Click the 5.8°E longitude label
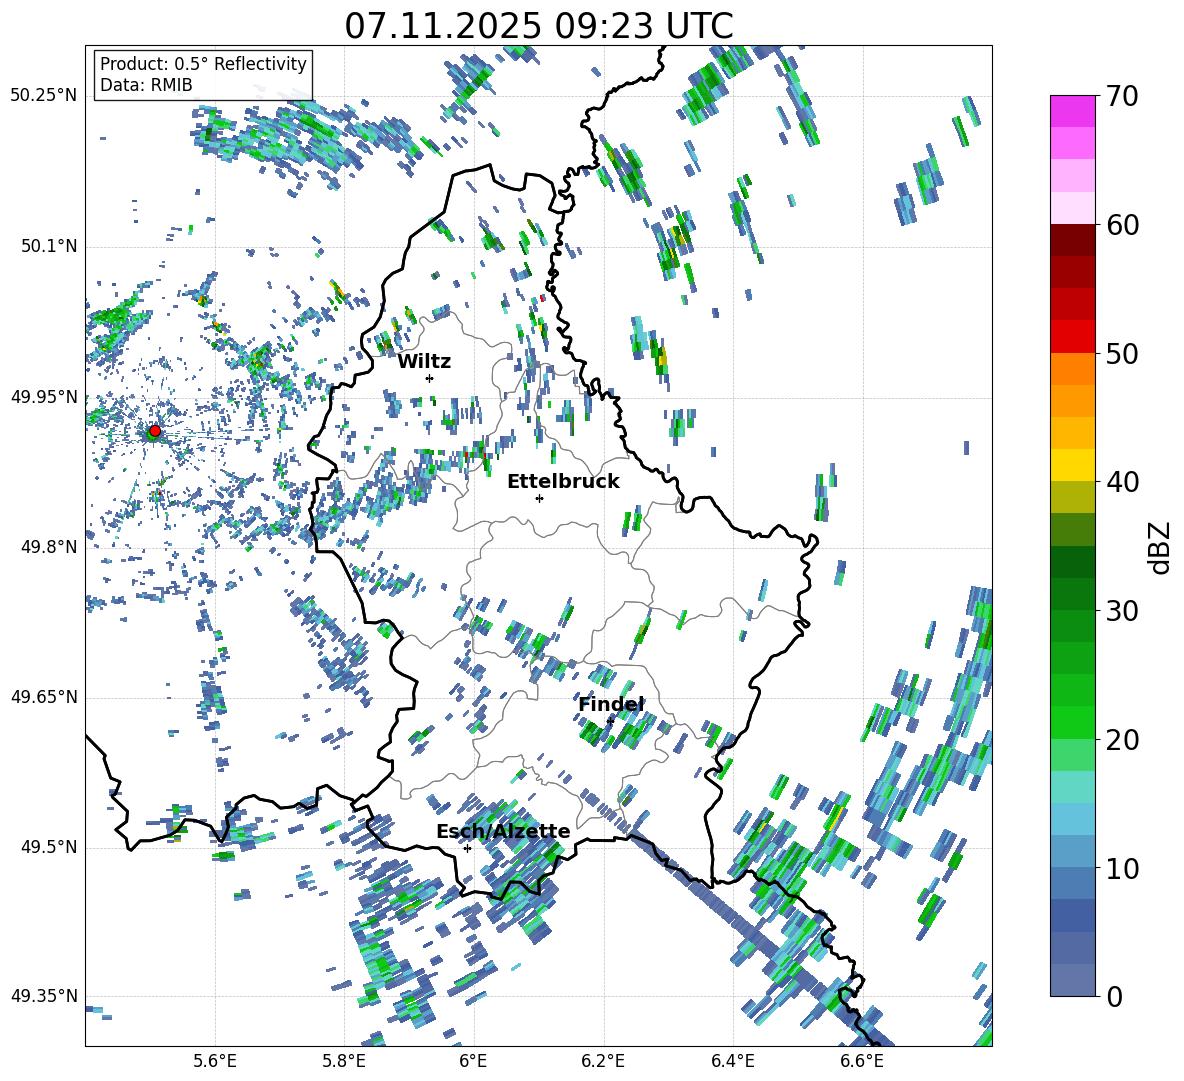1184x1081 pixels. point(344,1061)
